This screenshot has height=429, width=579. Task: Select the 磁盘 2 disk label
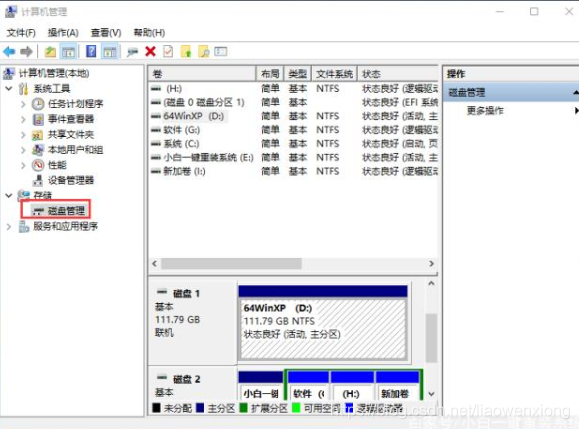pyautogui.click(x=186, y=379)
